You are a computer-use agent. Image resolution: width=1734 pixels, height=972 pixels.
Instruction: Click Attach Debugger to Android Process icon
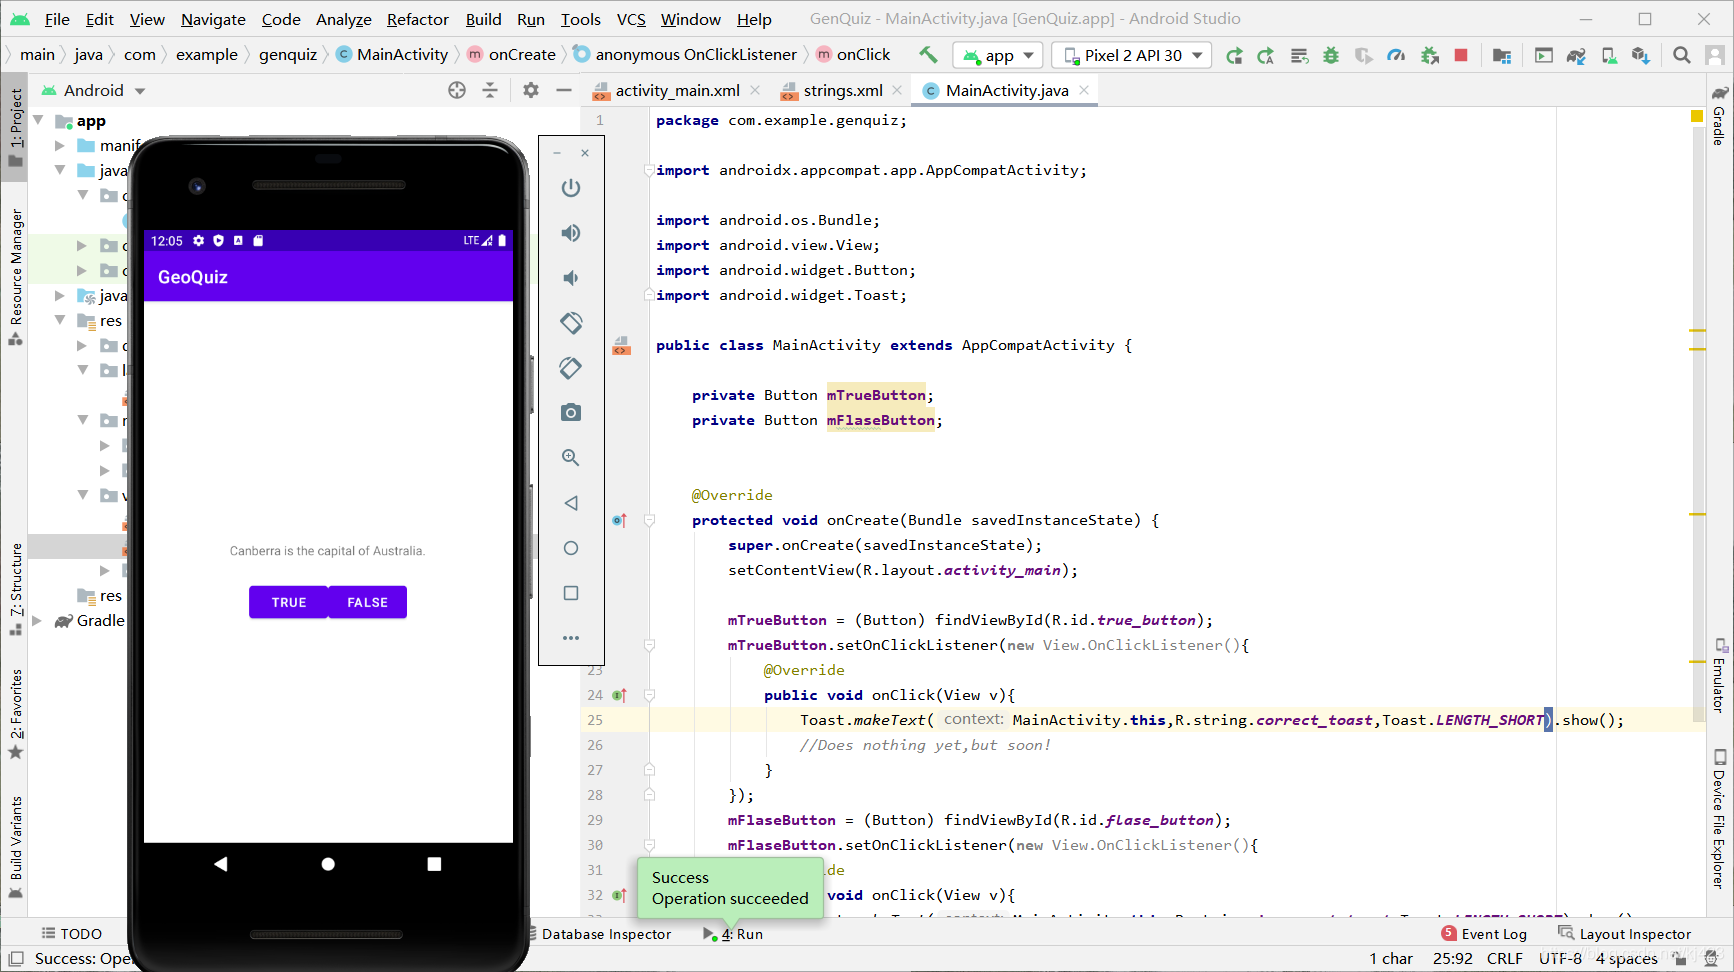click(1430, 55)
